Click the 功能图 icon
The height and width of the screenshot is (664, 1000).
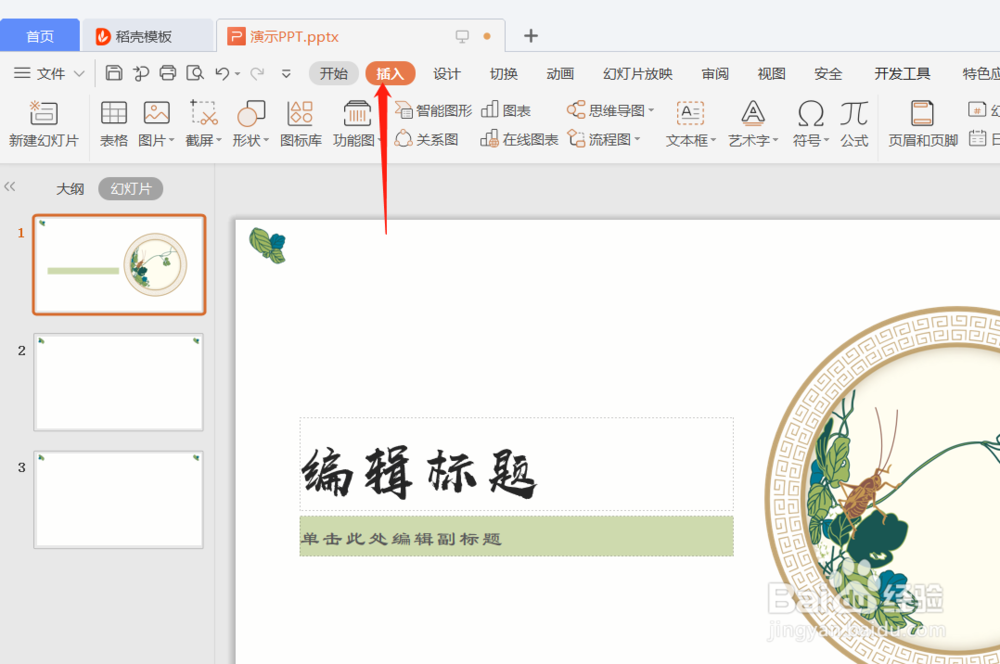point(357,113)
